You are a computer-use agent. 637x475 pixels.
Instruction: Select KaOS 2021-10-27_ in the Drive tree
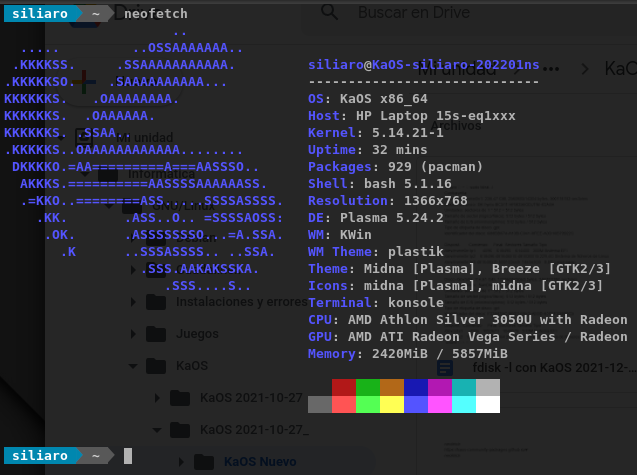point(254,430)
